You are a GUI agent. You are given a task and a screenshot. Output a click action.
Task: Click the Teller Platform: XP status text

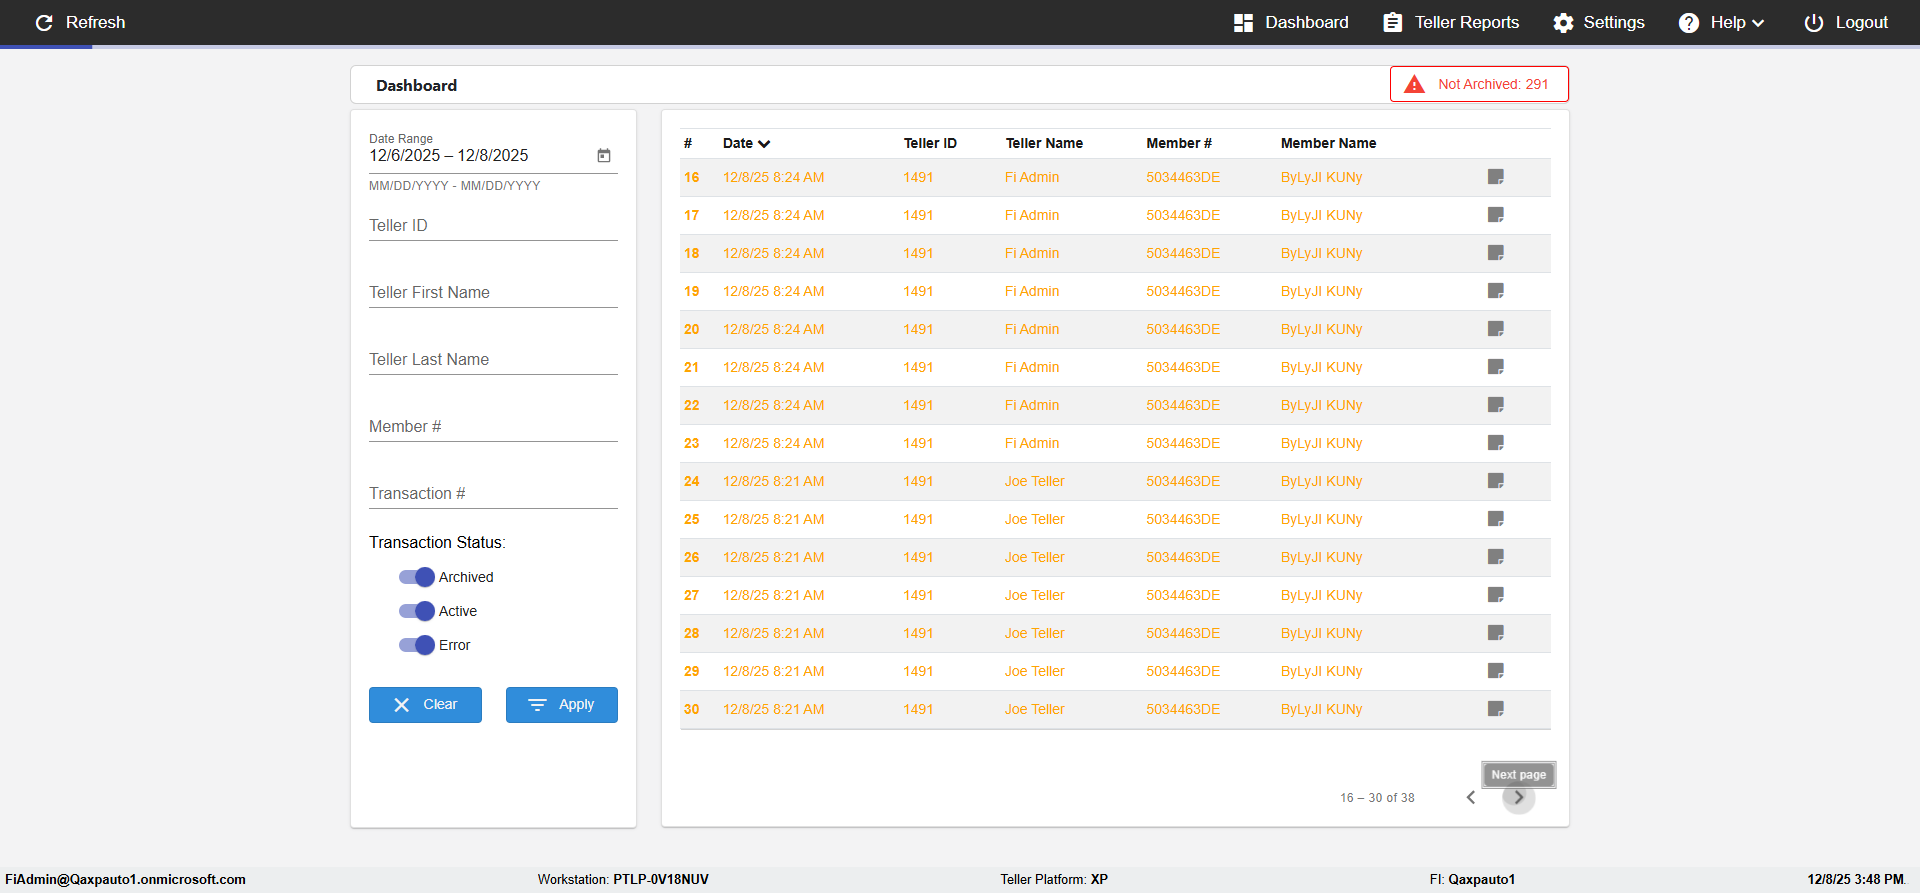tap(1054, 879)
